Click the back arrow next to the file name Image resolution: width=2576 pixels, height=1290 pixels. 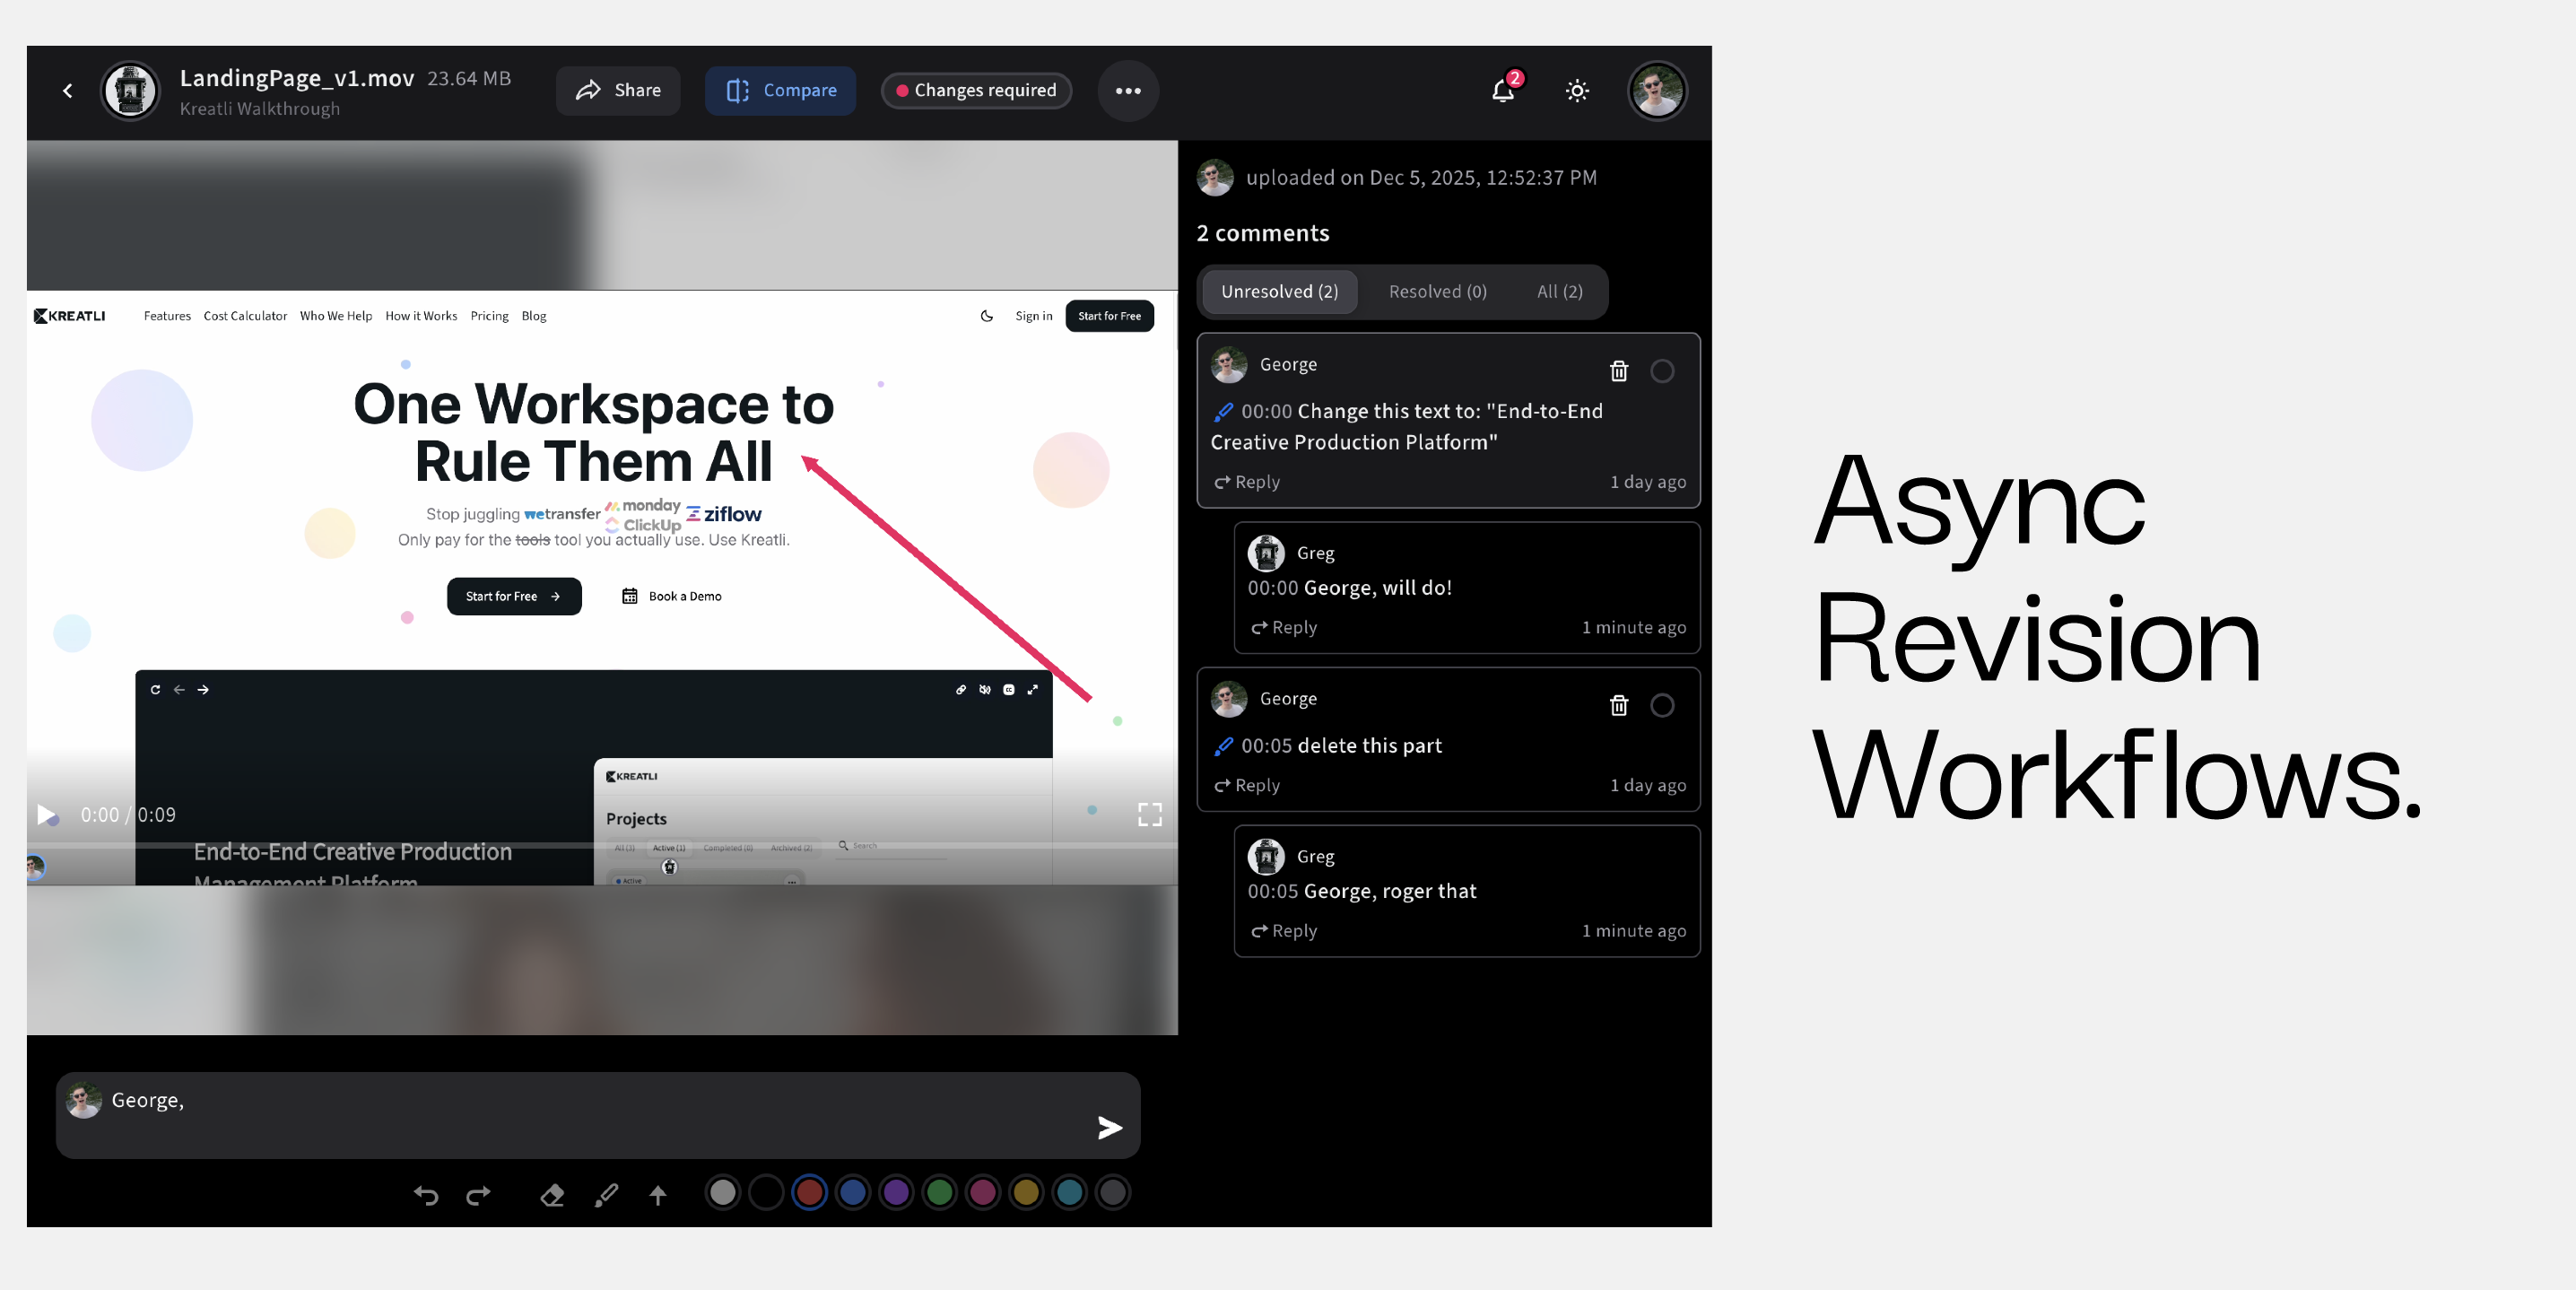tap(67, 91)
